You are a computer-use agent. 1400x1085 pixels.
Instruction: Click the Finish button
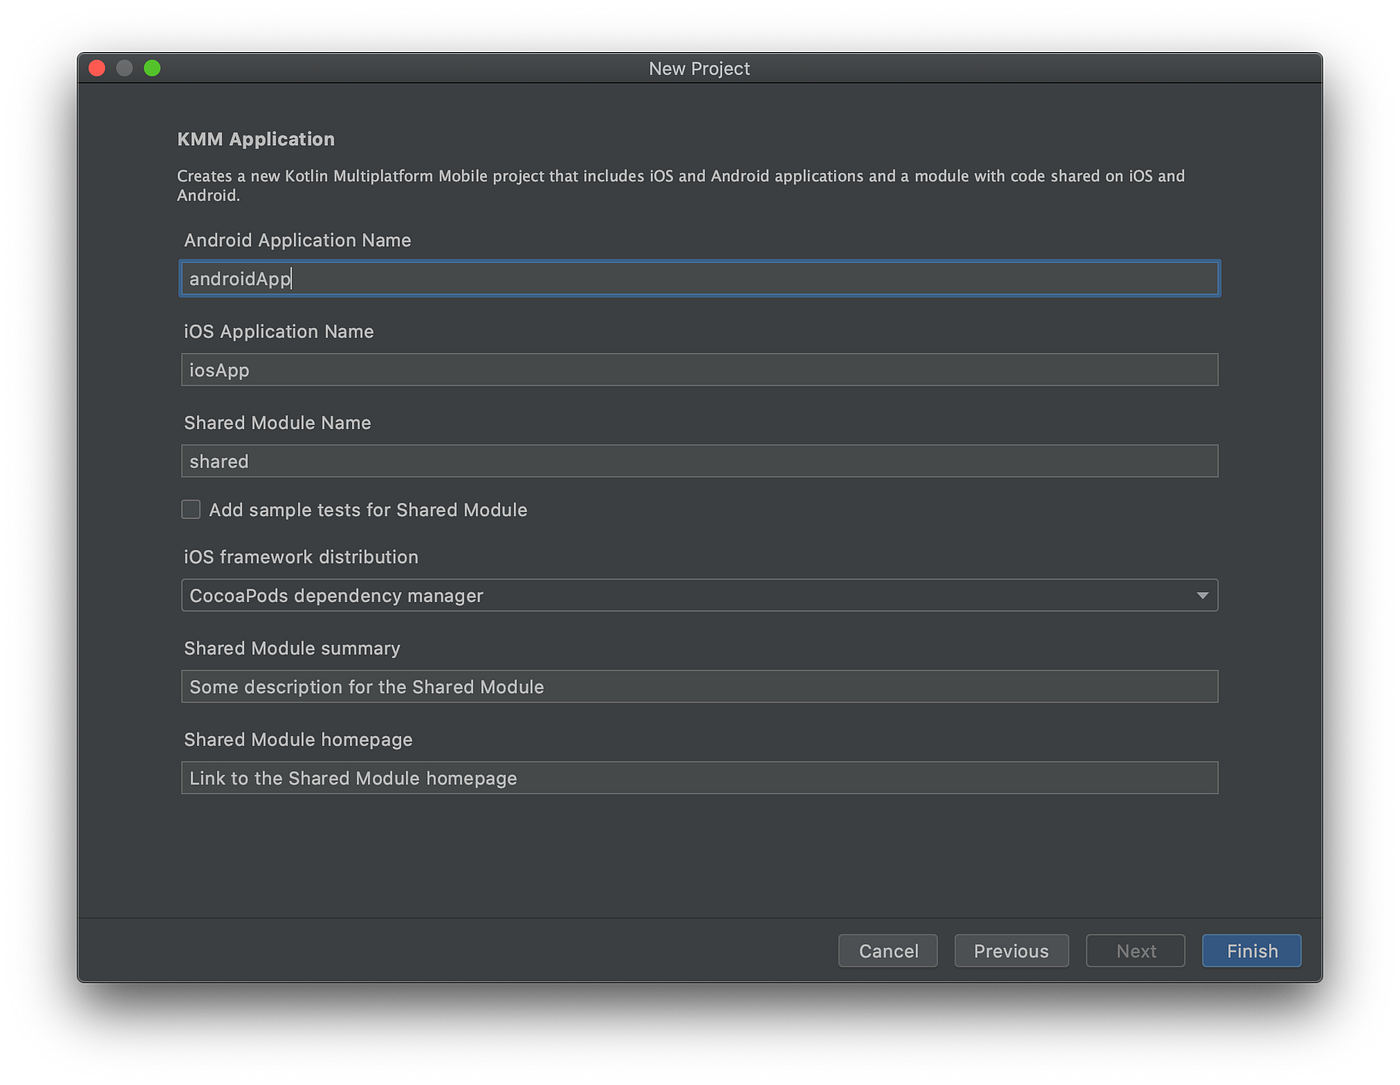(1251, 950)
